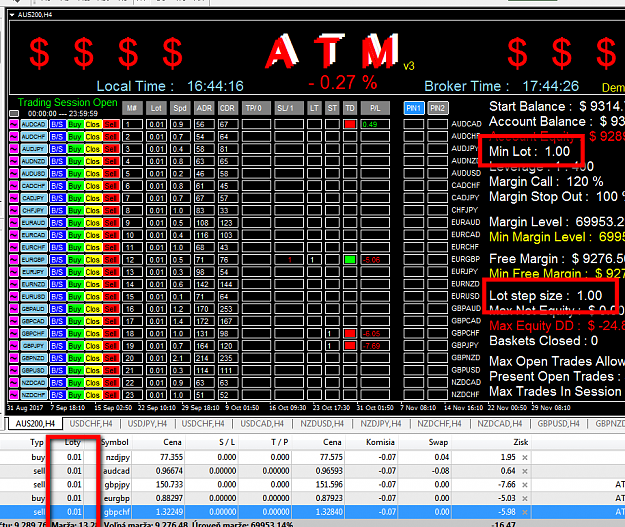Screen dimensions: 625x527
Task: Click the magenta chart icon beside AUDUSD
Action: point(14,174)
